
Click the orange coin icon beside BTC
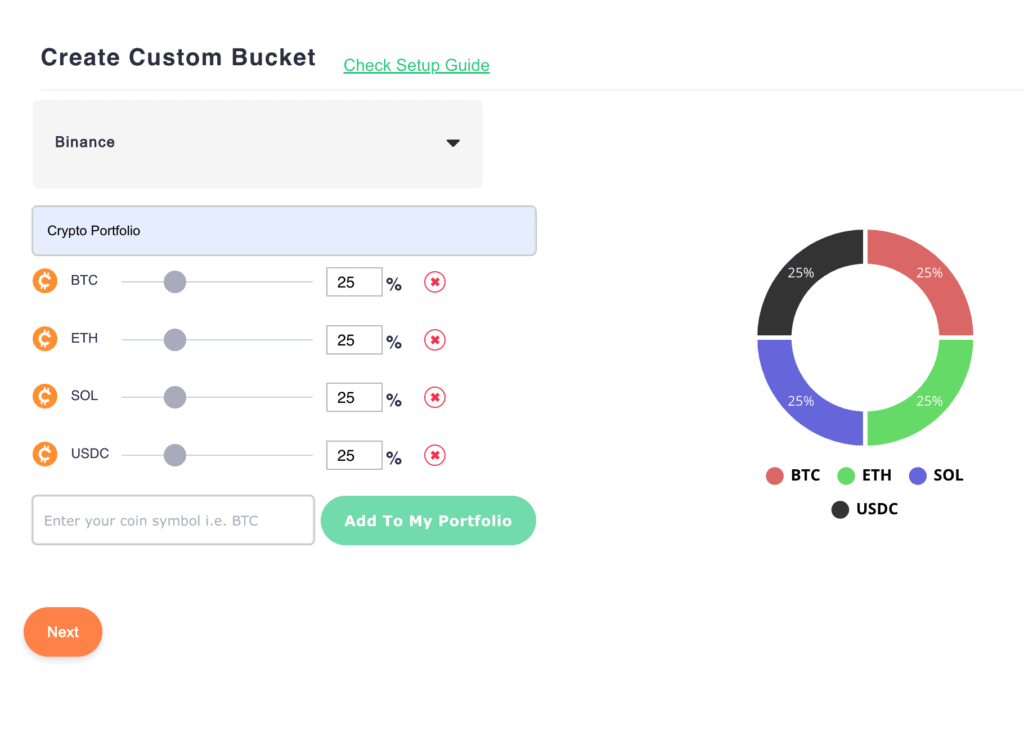click(x=45, y=281)
